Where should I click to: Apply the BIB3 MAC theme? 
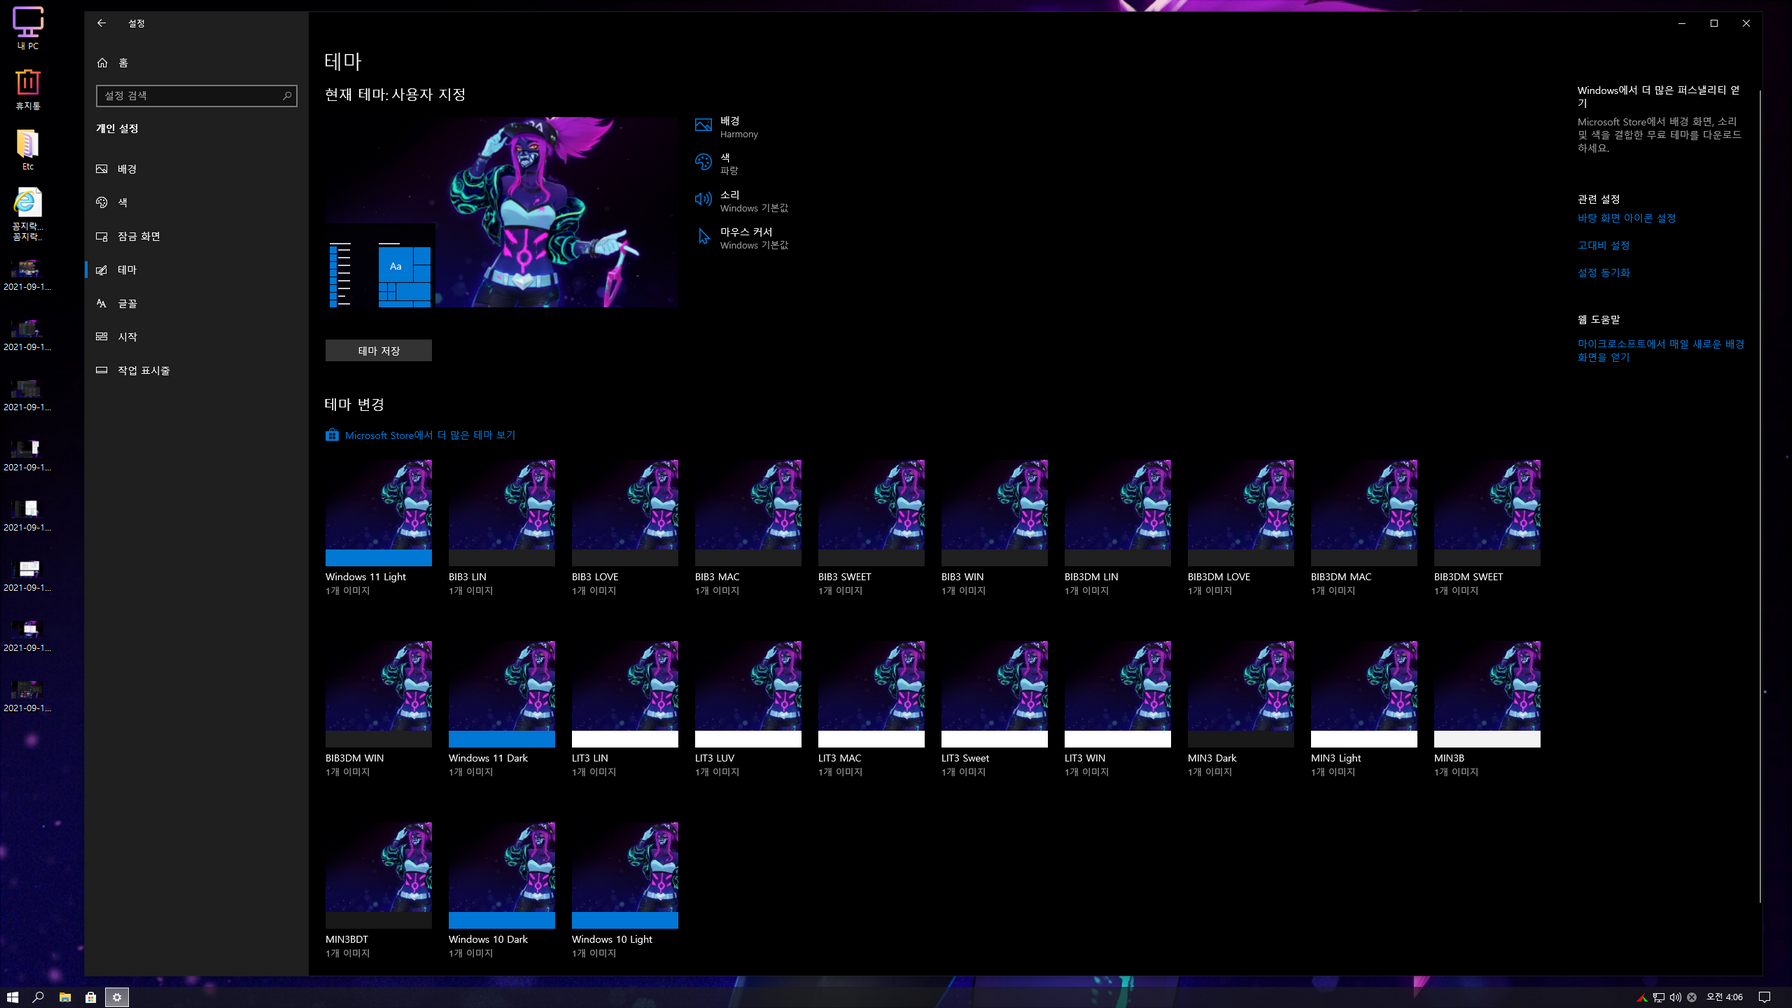748,528
